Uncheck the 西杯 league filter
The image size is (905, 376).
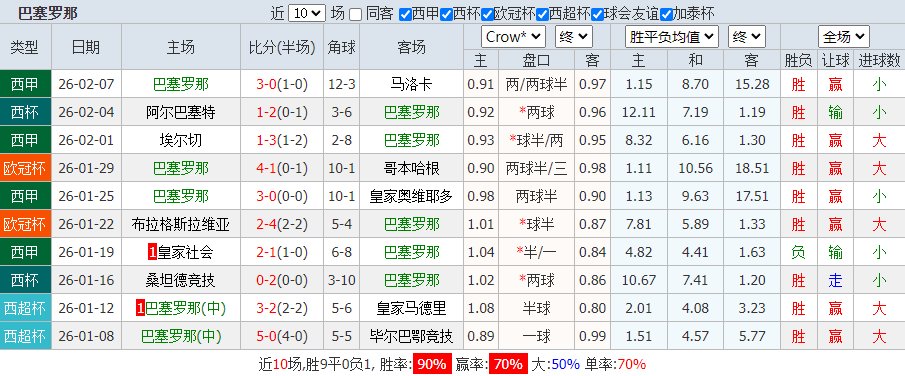pyautogui.click(x=446, y=13)
